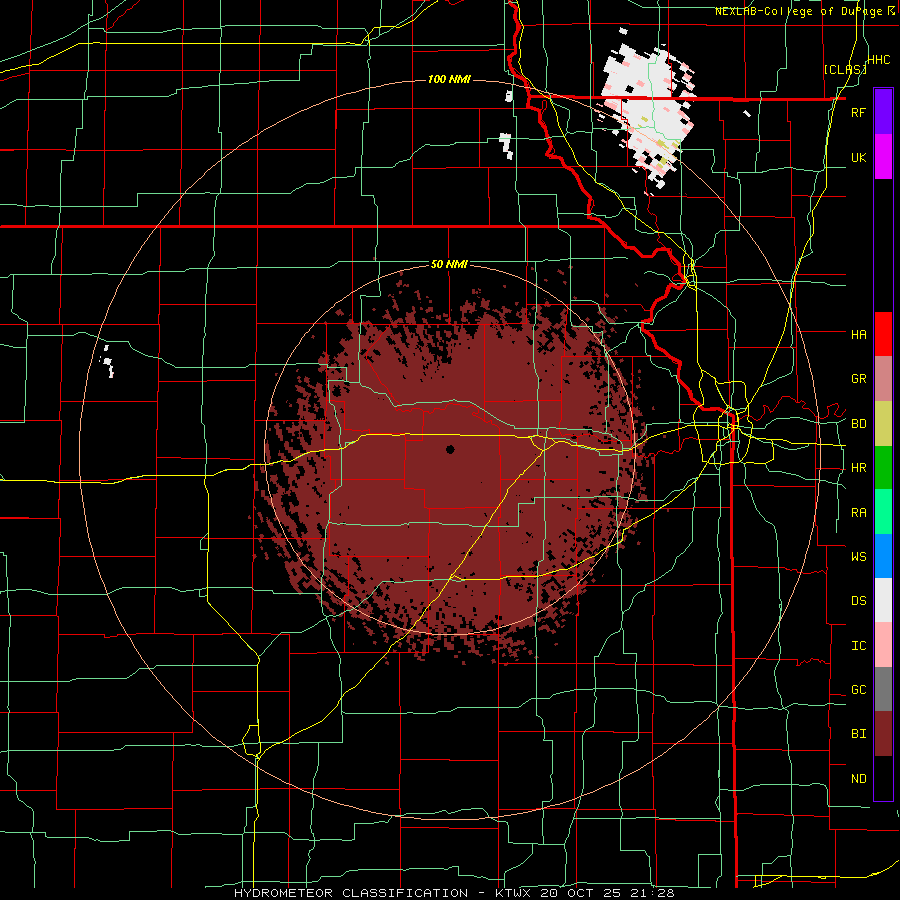900x900 pixels.
Task: Click the purple RF legend color swatch
Action: point(883,112)
